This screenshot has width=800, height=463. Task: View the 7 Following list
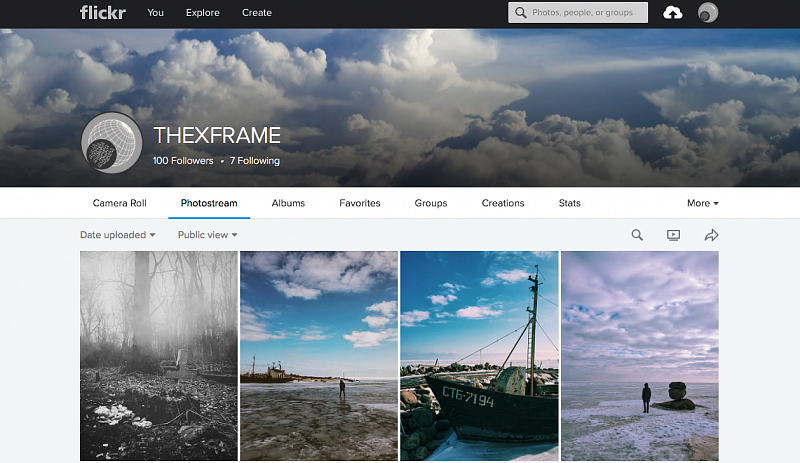(x=255, y=160)
